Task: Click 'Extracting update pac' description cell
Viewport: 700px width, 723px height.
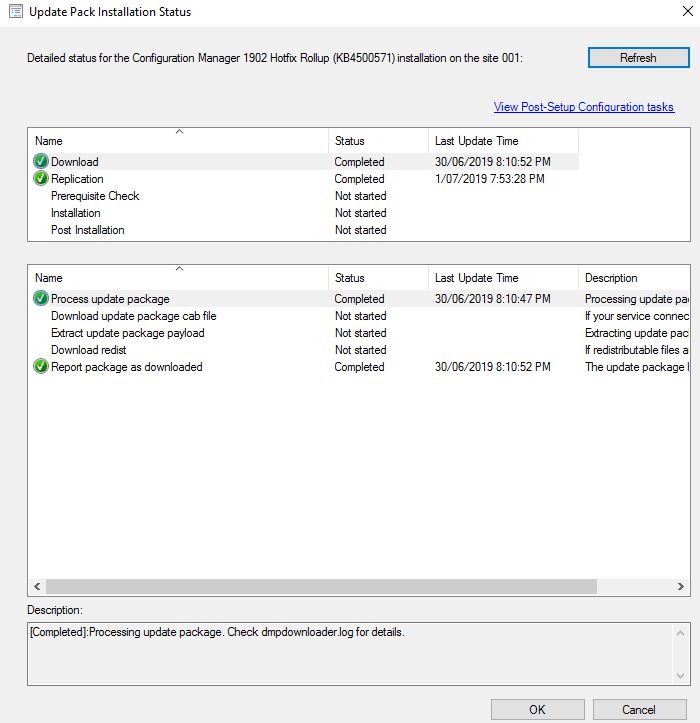Action: point(637,332)
